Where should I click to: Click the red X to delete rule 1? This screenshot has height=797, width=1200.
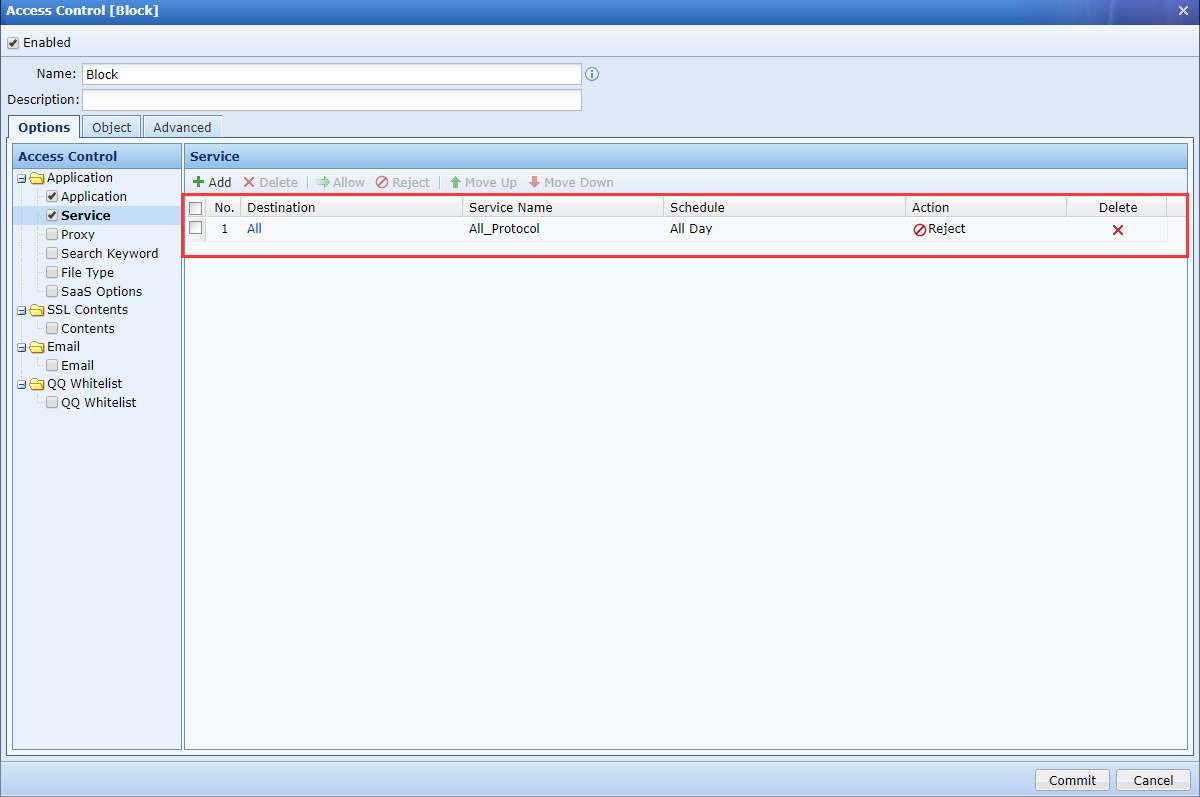click(1117, 229)
